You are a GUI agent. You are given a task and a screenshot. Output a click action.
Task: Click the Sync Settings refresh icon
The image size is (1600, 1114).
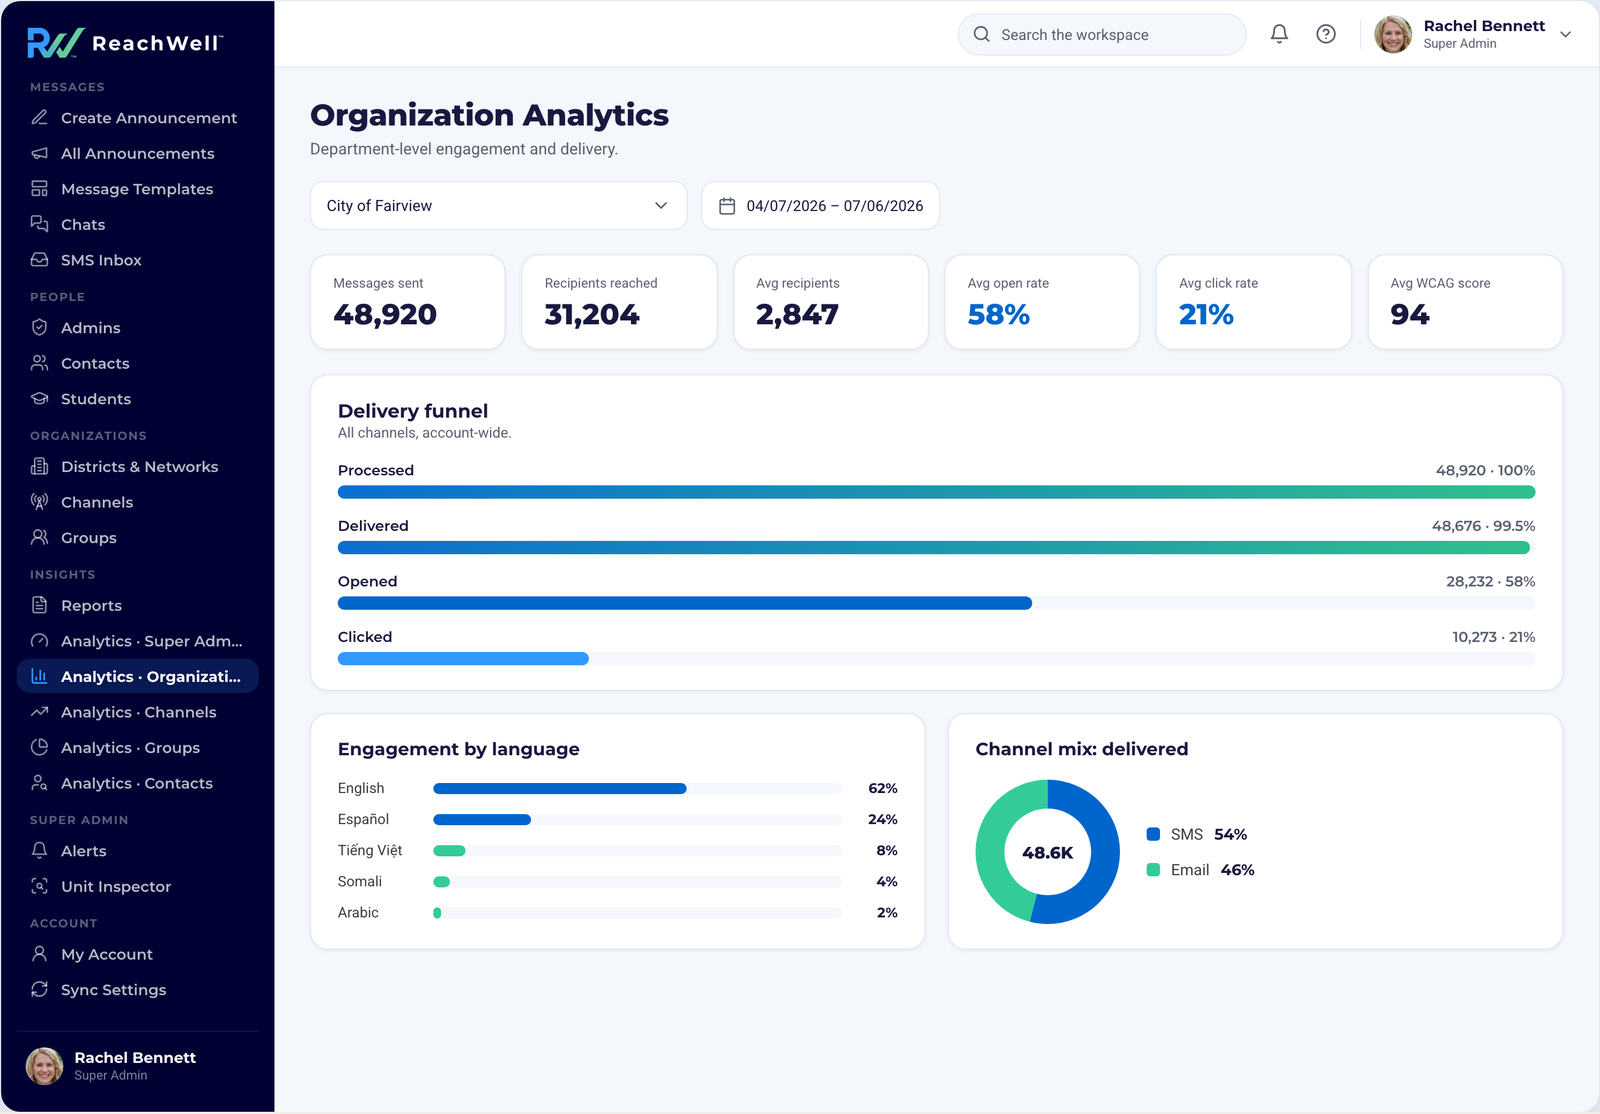40,989
